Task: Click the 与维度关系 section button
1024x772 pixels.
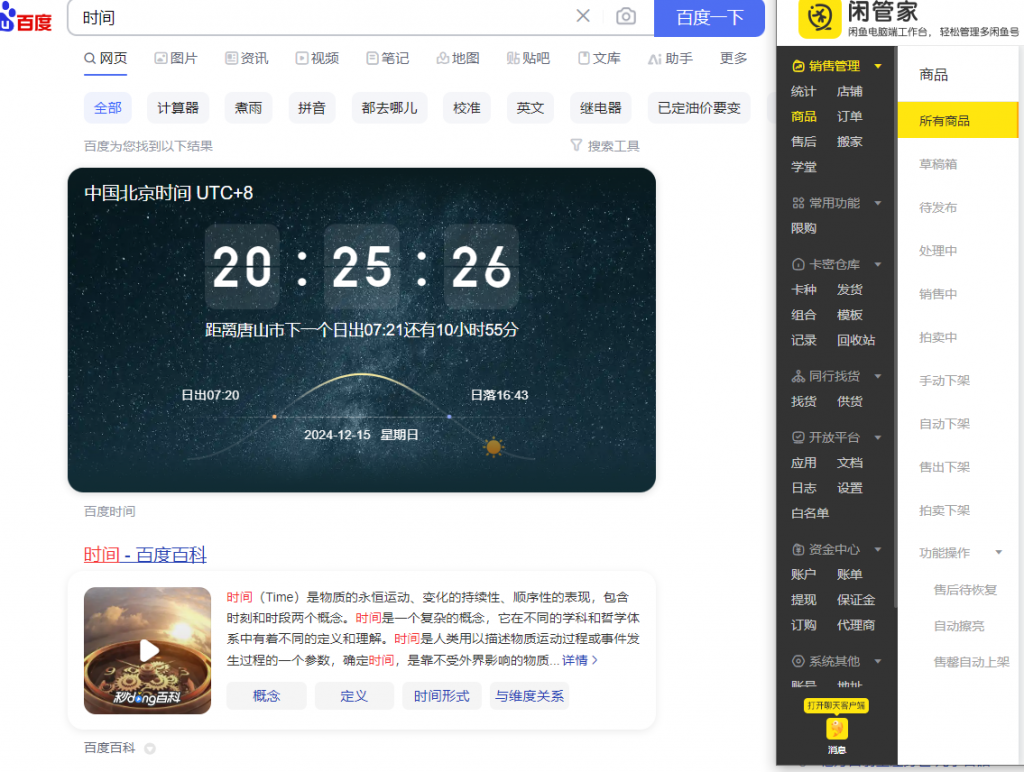Action: pos(529,696)
